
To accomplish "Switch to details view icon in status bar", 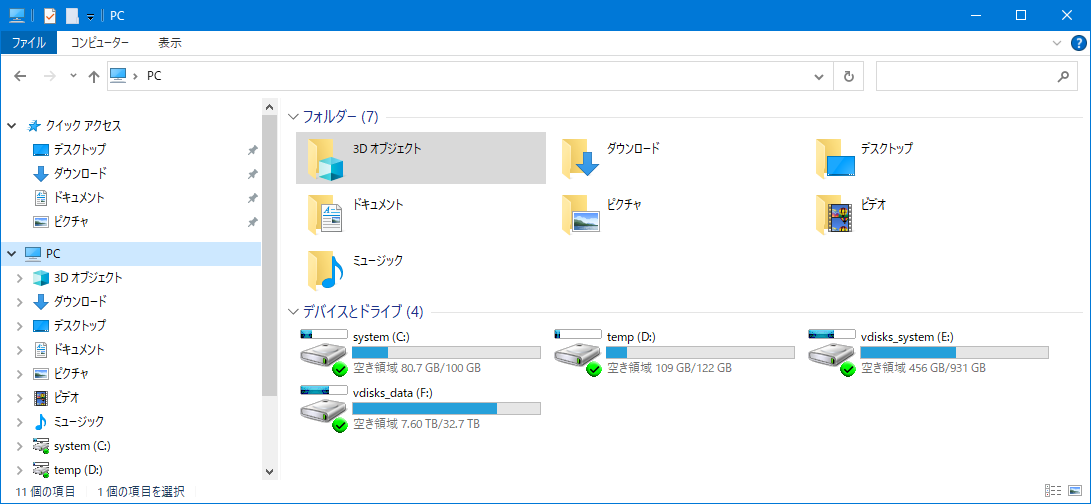I will coord(1053,491).
